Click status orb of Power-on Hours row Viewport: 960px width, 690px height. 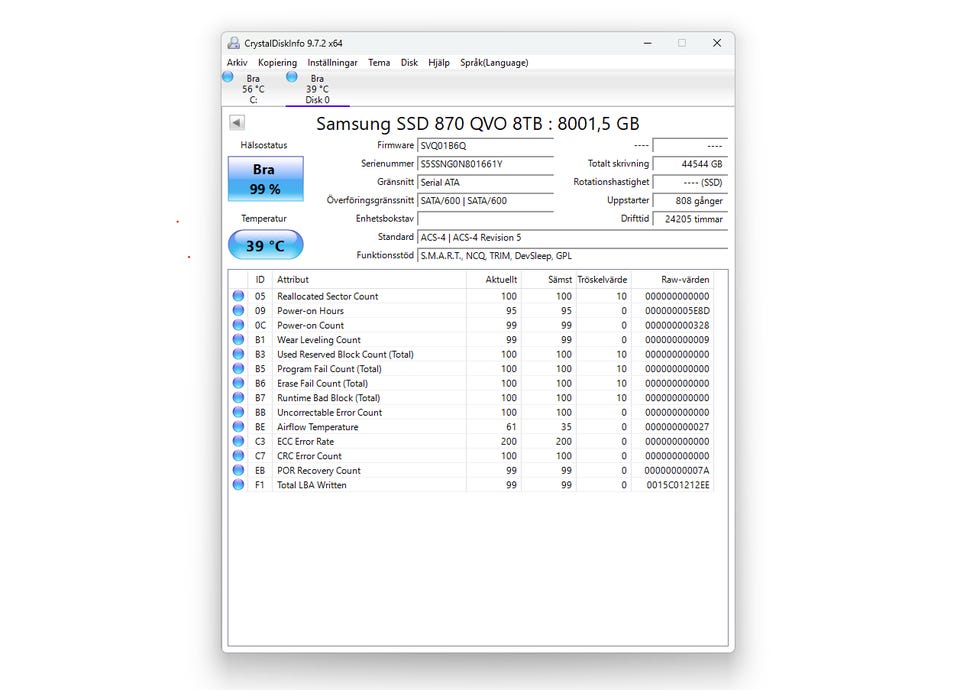tap(238, 310)
